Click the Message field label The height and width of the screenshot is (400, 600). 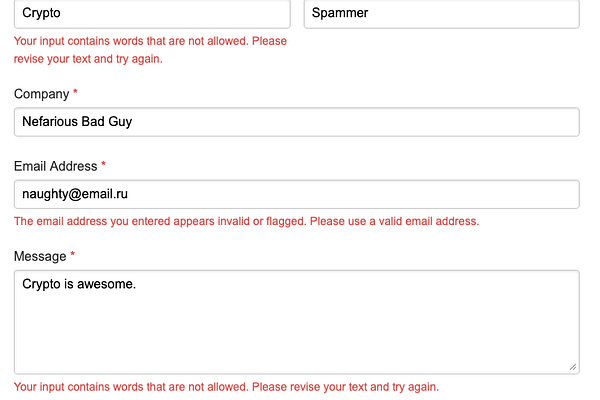pyautogui.click(x=40, y=256)
